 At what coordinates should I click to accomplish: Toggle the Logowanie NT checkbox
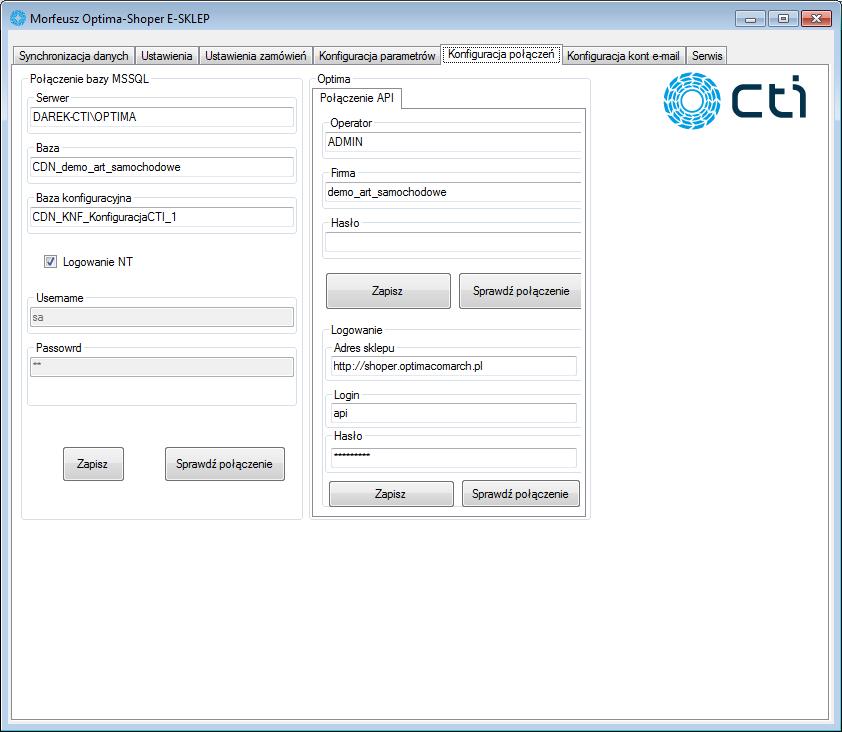[50, 262]
